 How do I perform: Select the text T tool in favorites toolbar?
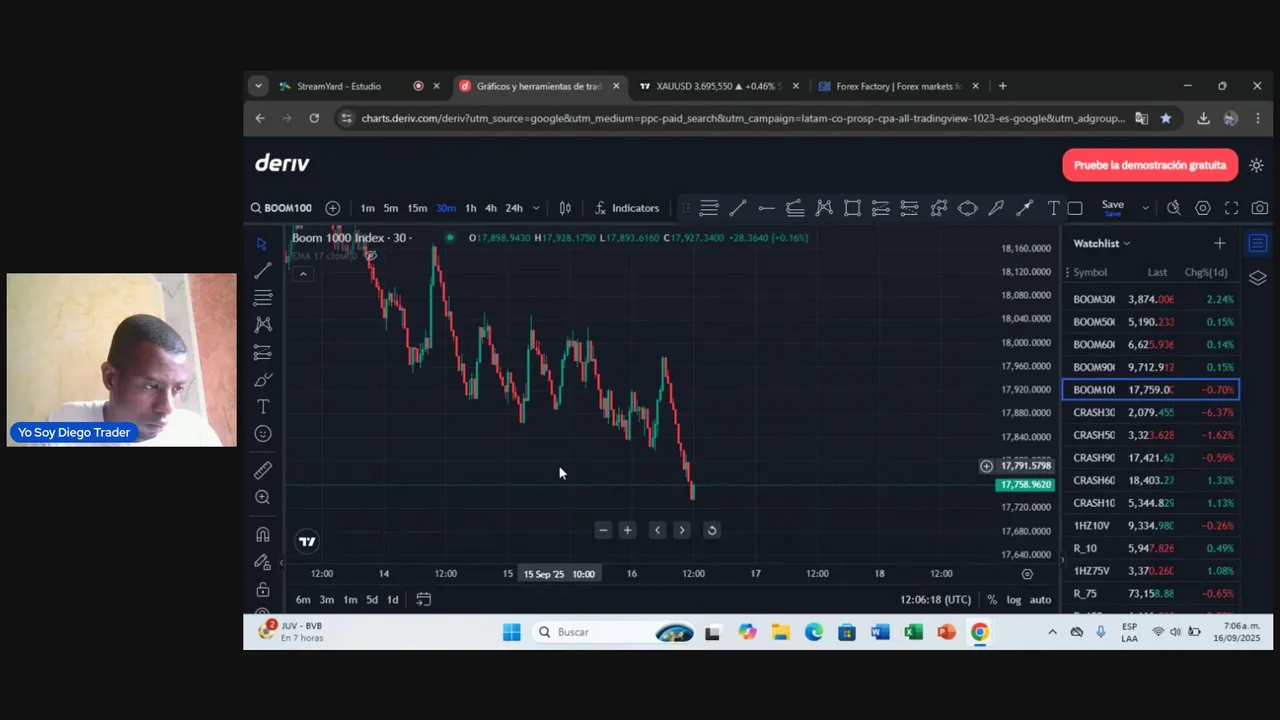1053,208
